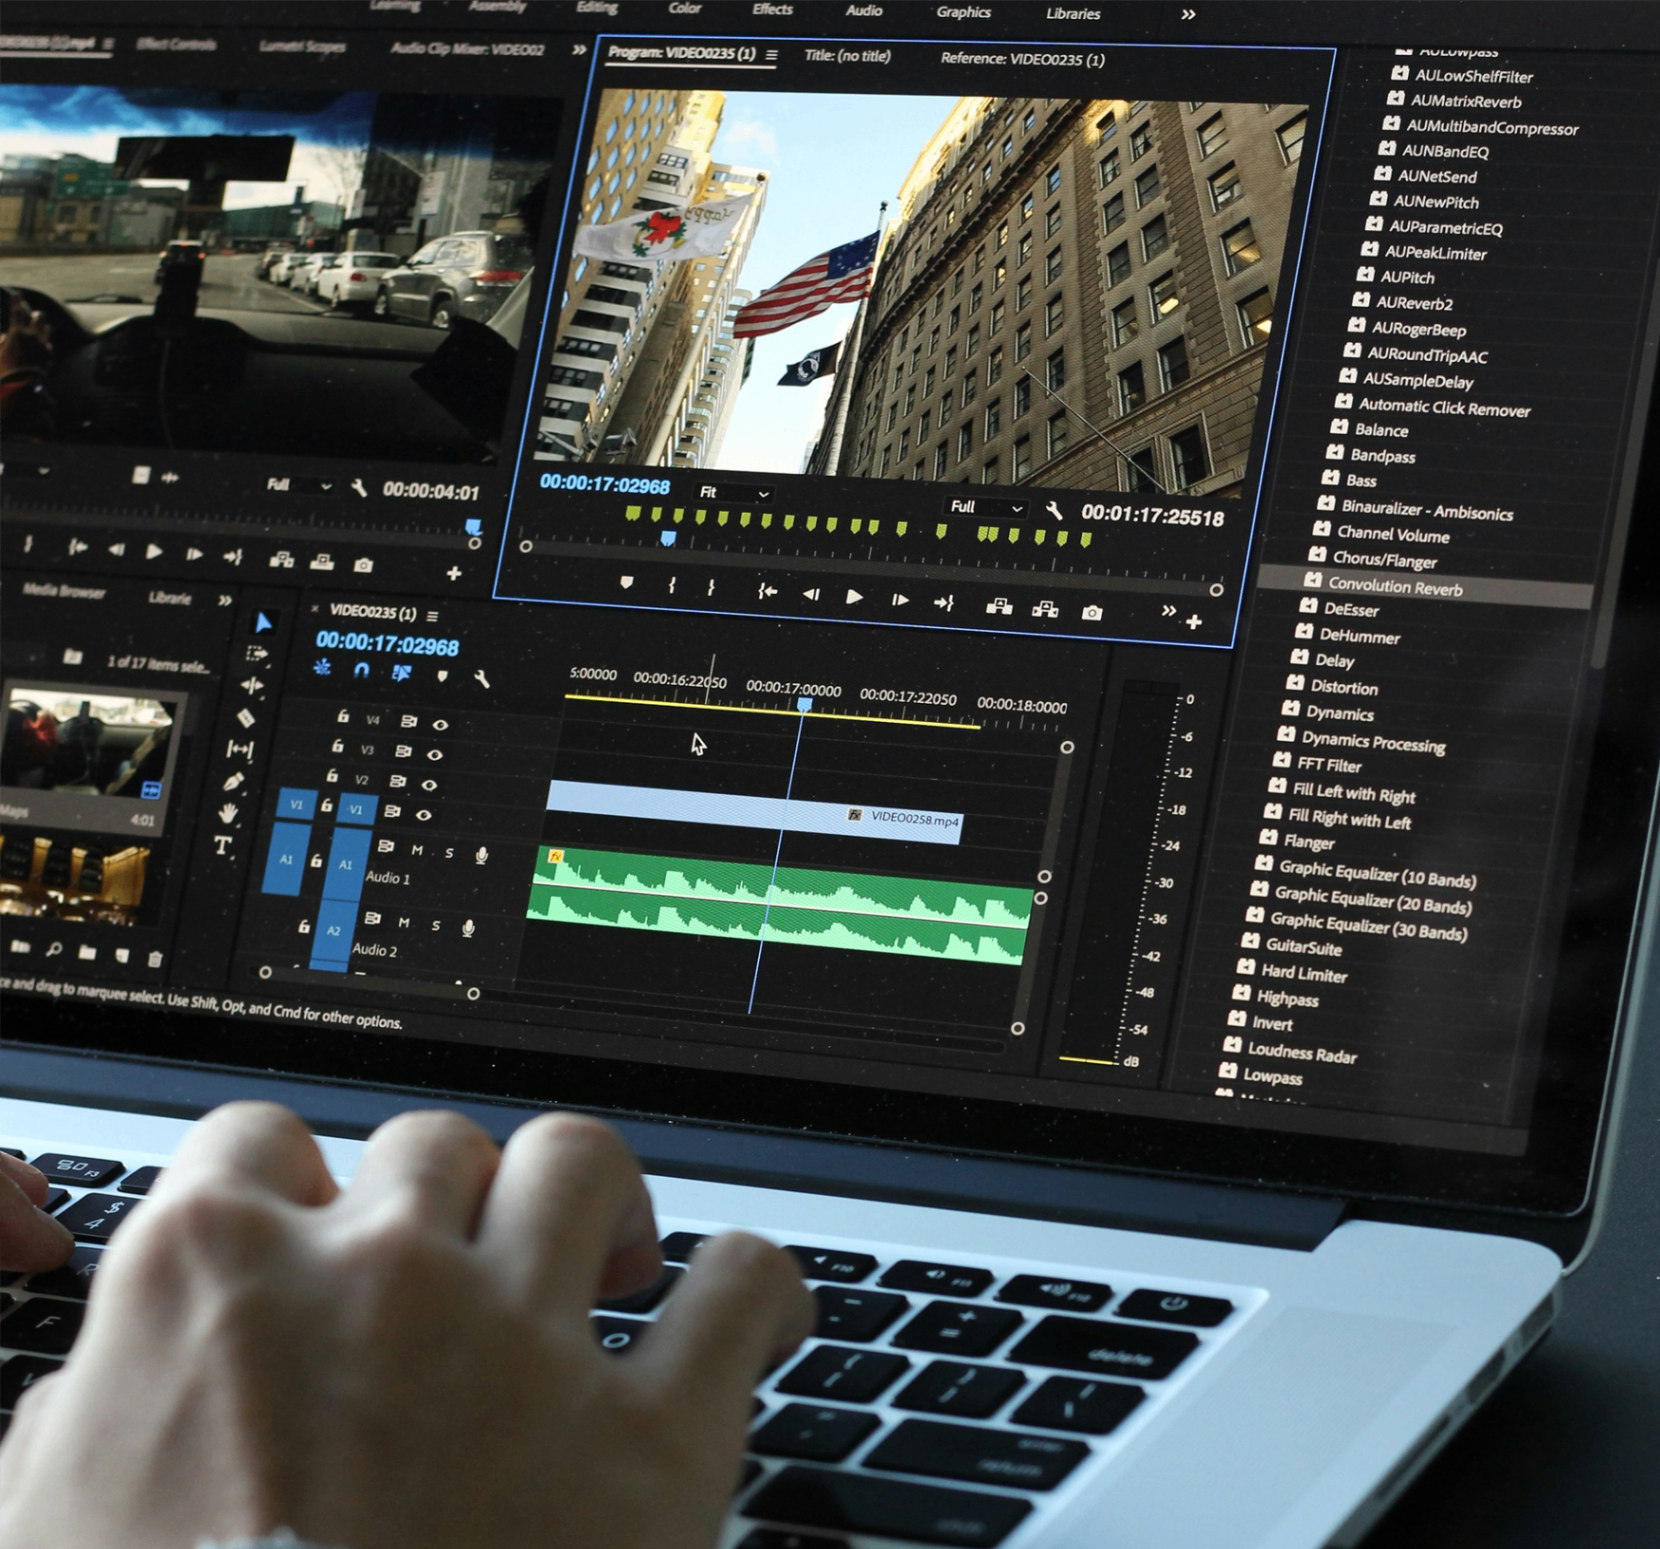
Task: Open Program VIDEO0235 panel menu
Action: pos(771,55)
